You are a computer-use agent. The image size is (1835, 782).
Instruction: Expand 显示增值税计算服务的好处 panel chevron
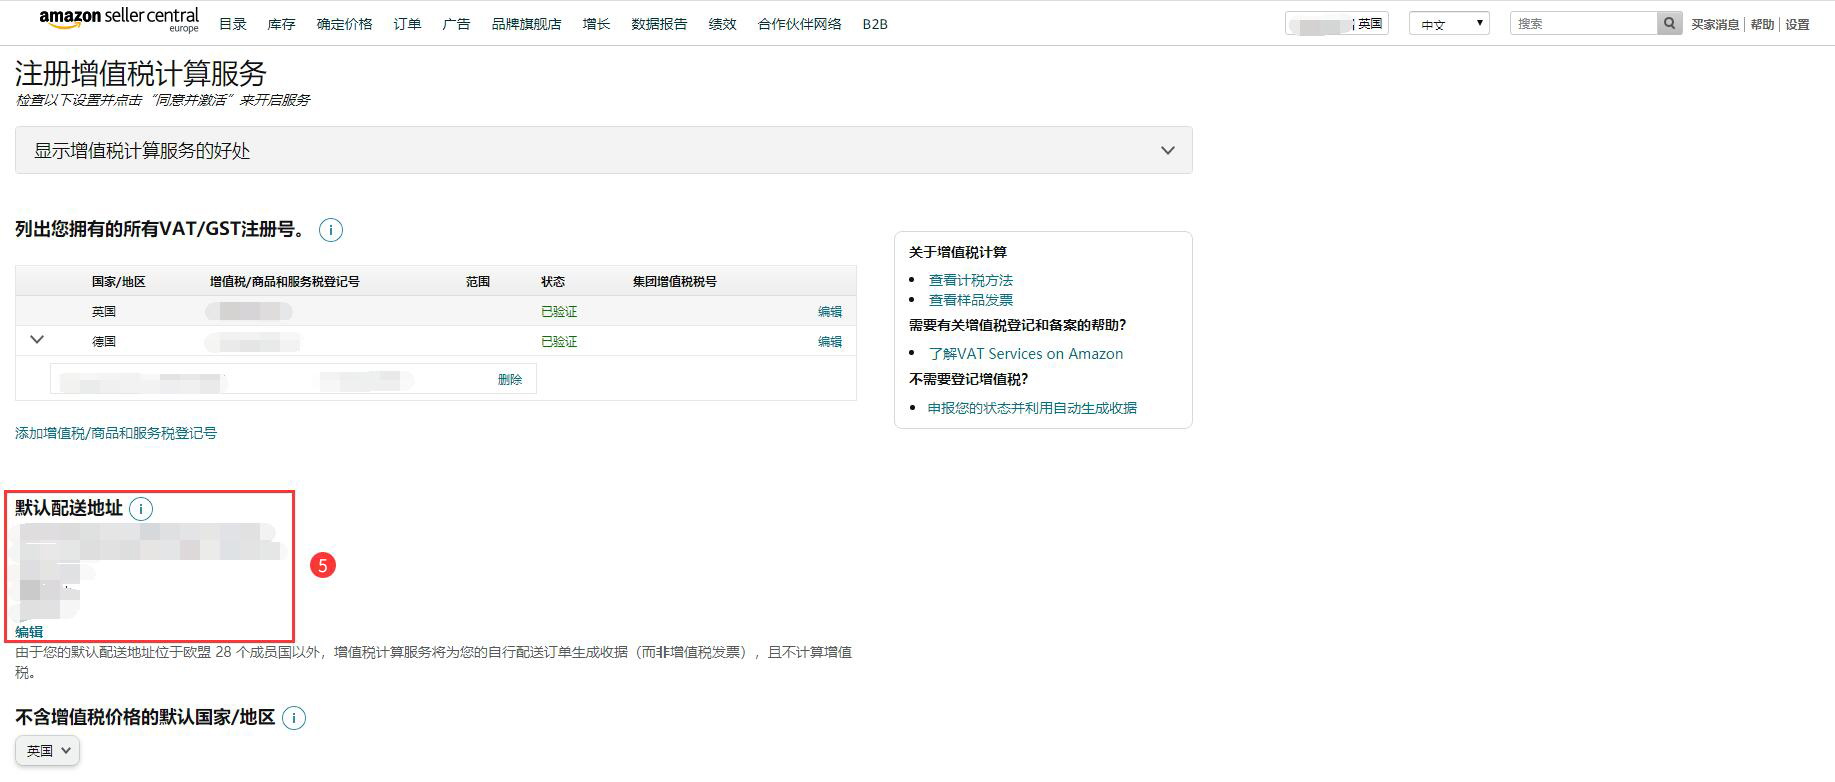click(1167, 151)
